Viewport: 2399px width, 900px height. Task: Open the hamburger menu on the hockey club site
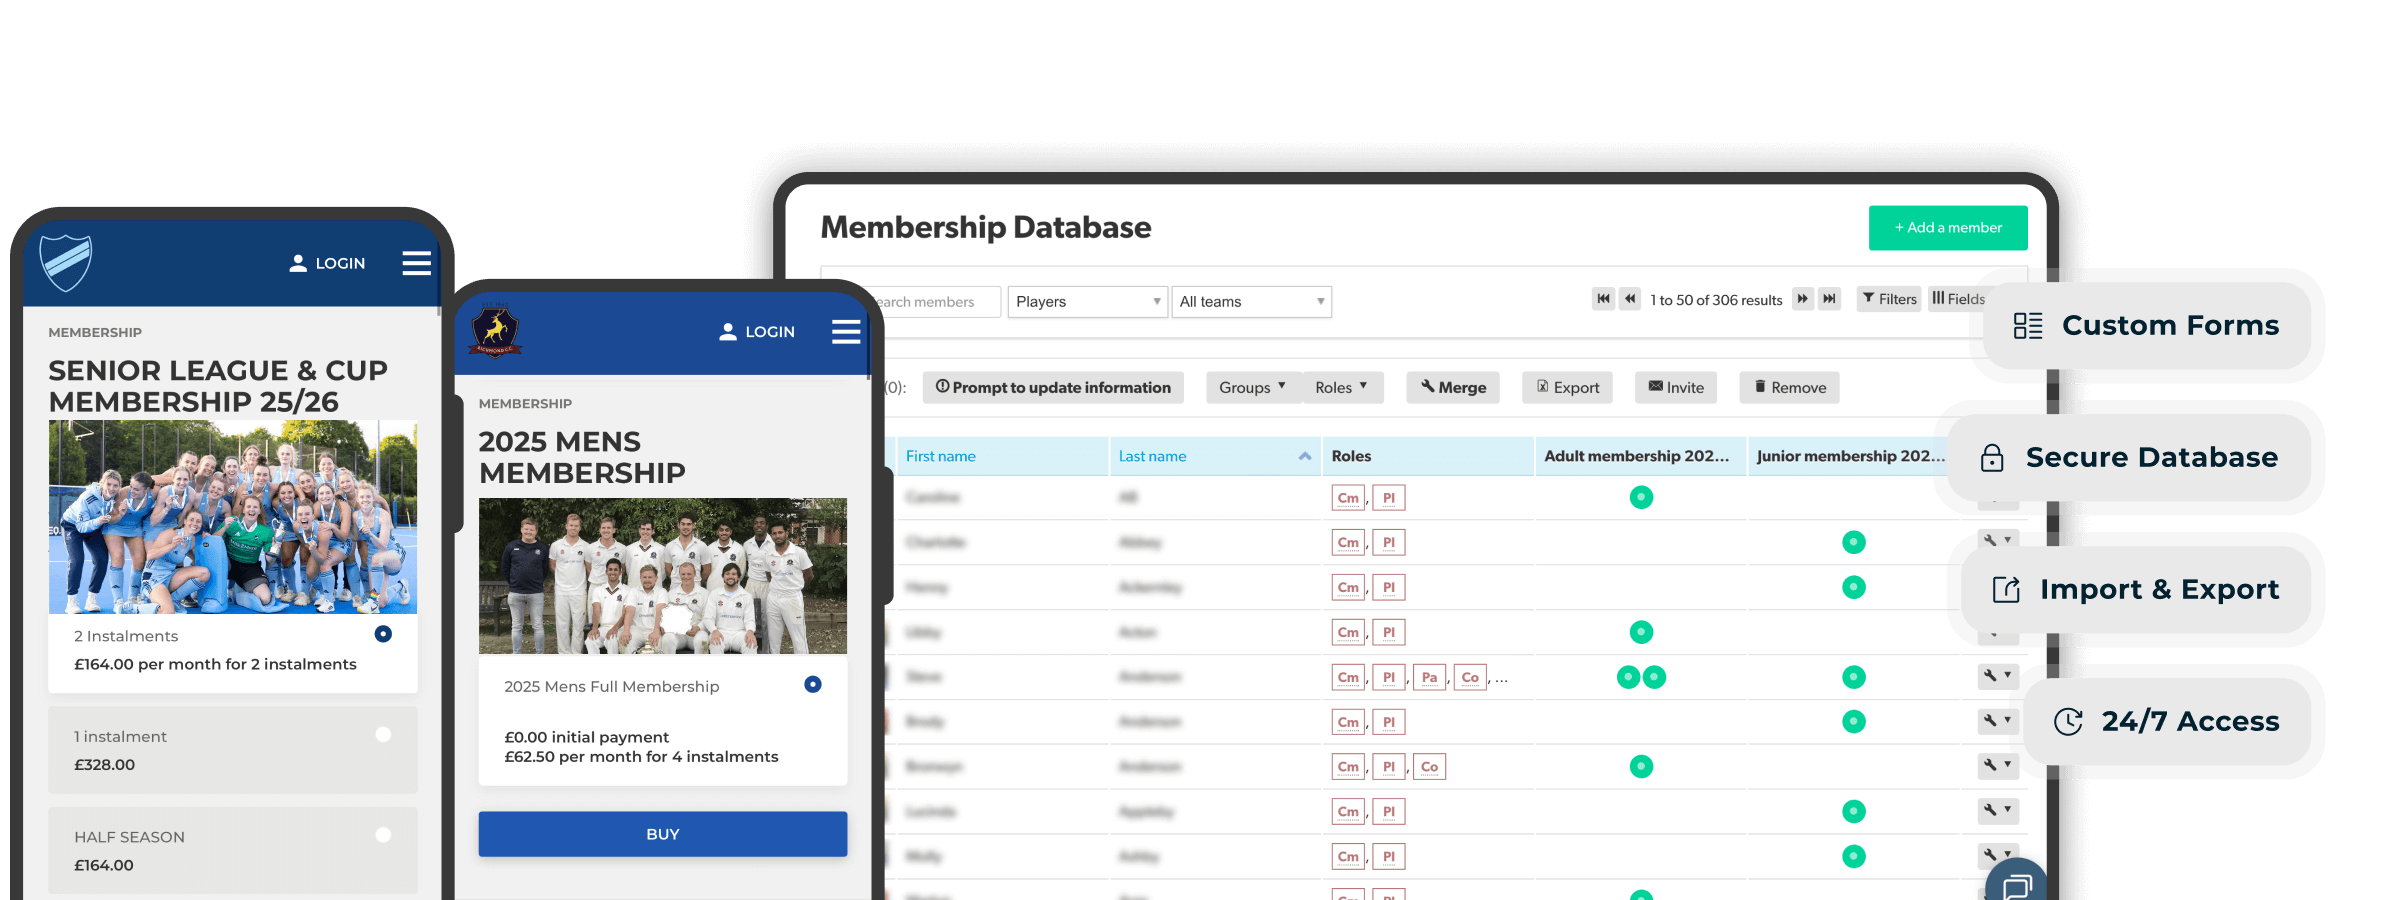pos(416,263)
